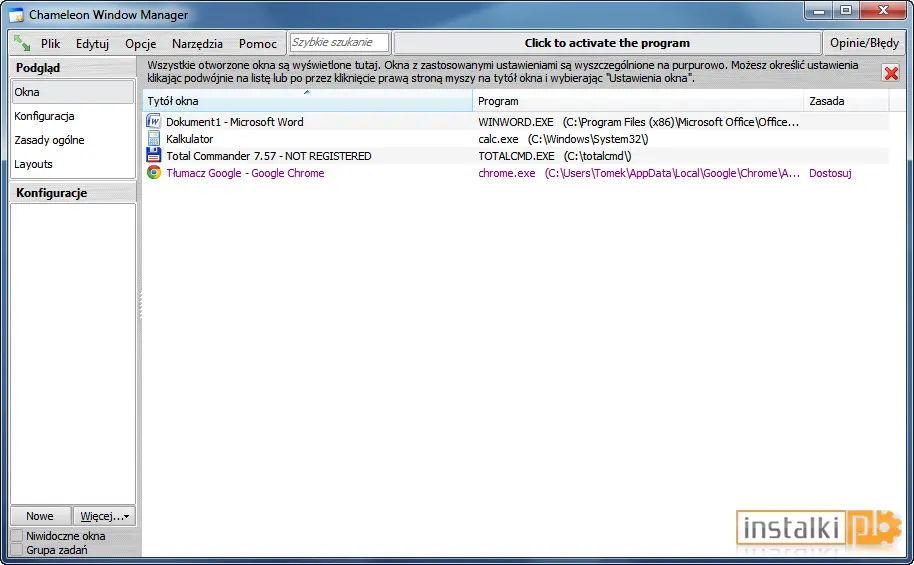Image resolution: width=914 pixels, height=565 pixels.
Task: Open the Opinie/Błędy button
Action: click(x=864, y=43)
